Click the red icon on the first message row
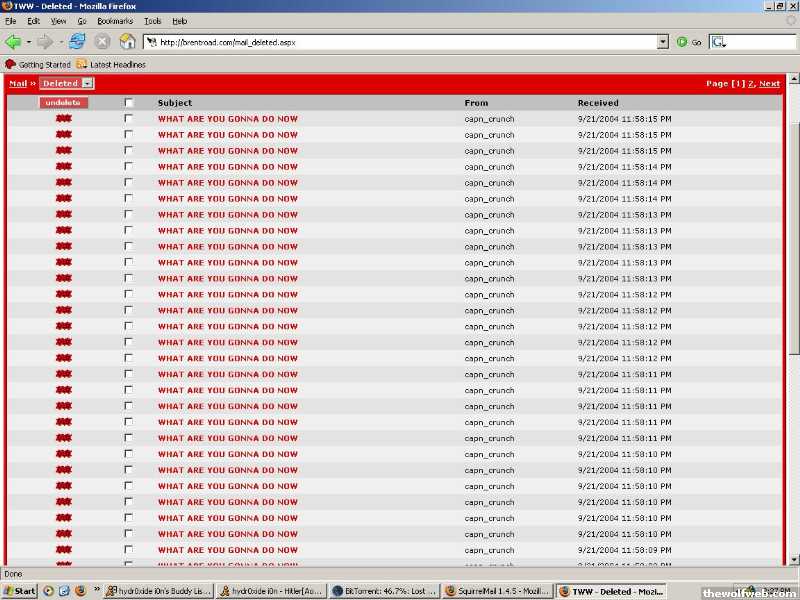Viewport: 800px width, 600px height. [64, 119]
